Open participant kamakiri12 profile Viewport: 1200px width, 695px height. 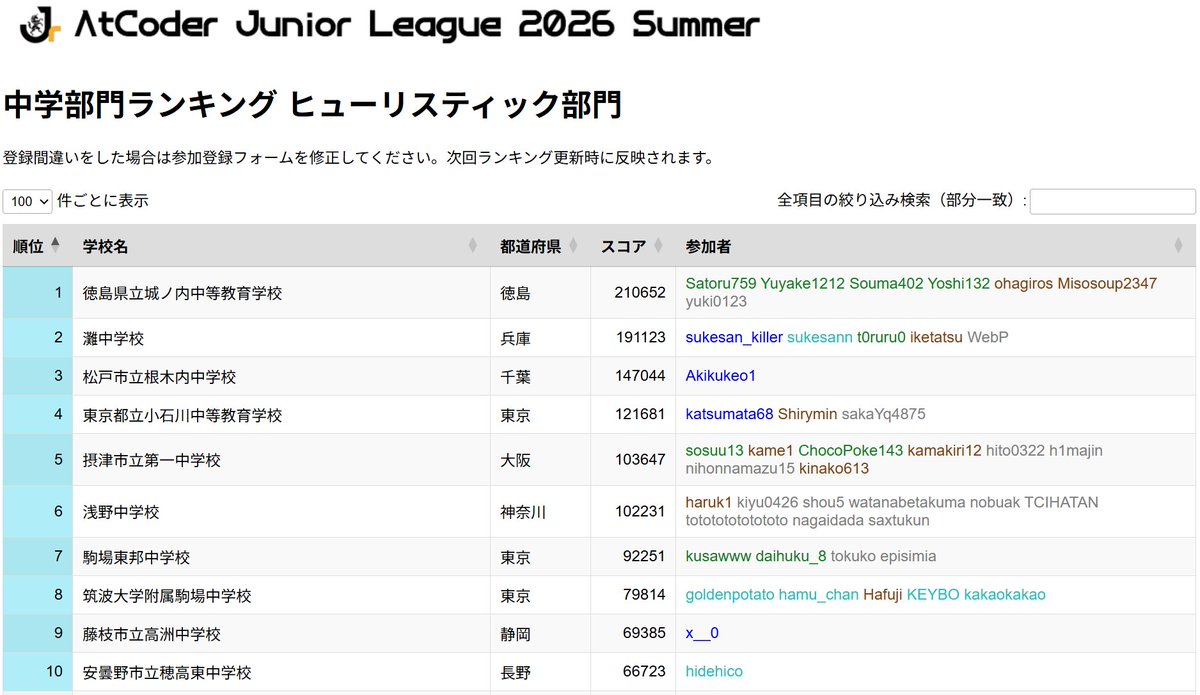(945, 451)
